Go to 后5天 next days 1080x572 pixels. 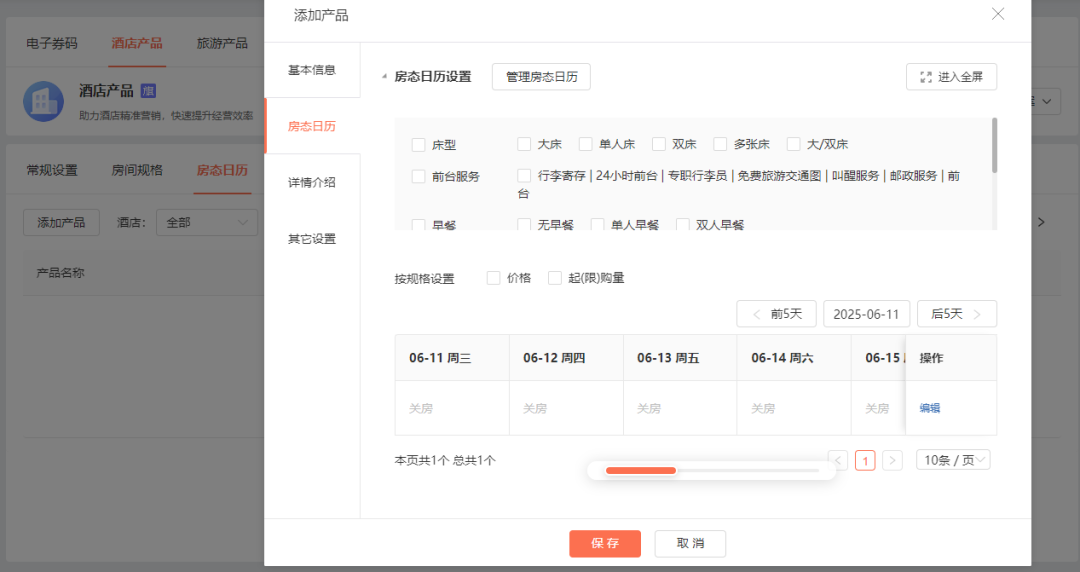click(x=957, y=314)
